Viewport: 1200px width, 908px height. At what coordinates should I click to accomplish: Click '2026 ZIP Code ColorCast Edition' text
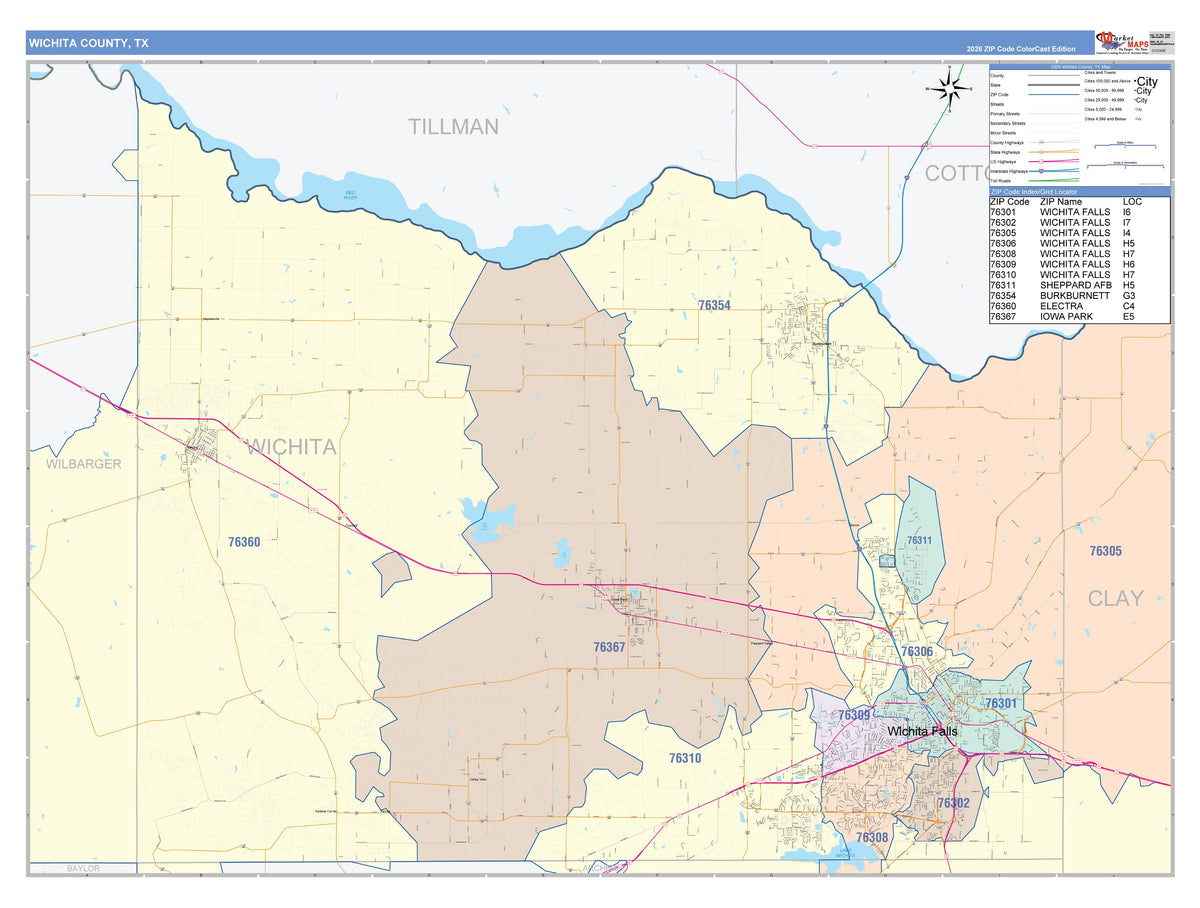click(1021, 49)
